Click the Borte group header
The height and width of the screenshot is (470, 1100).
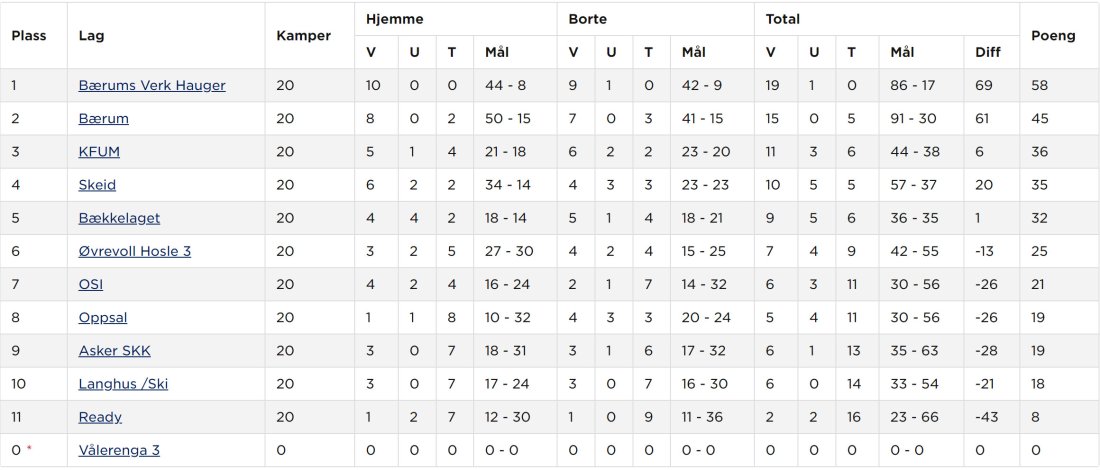[x=587, y=20]
